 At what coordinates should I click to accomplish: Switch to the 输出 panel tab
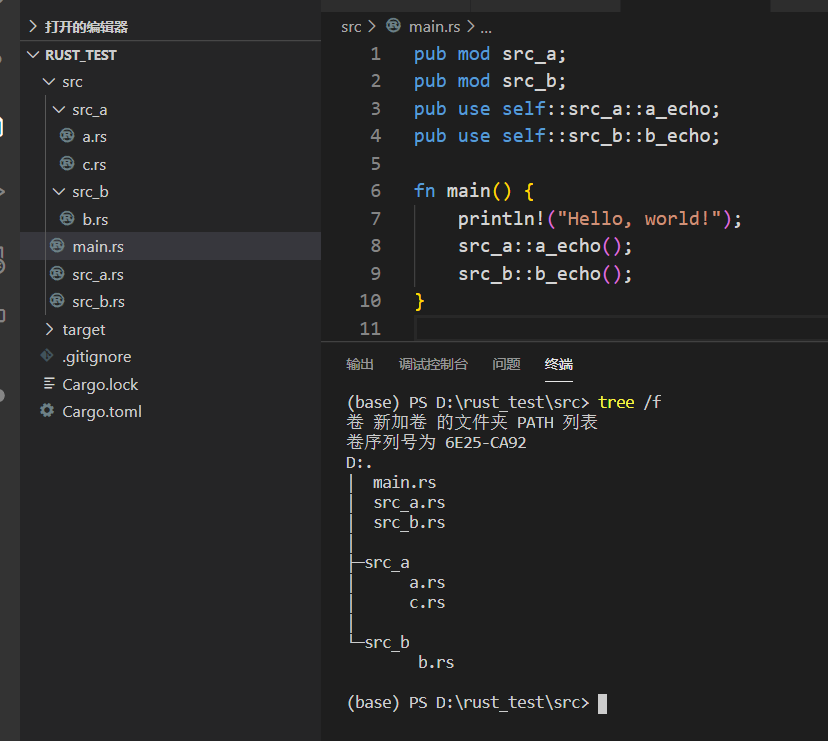click(360, 364)
